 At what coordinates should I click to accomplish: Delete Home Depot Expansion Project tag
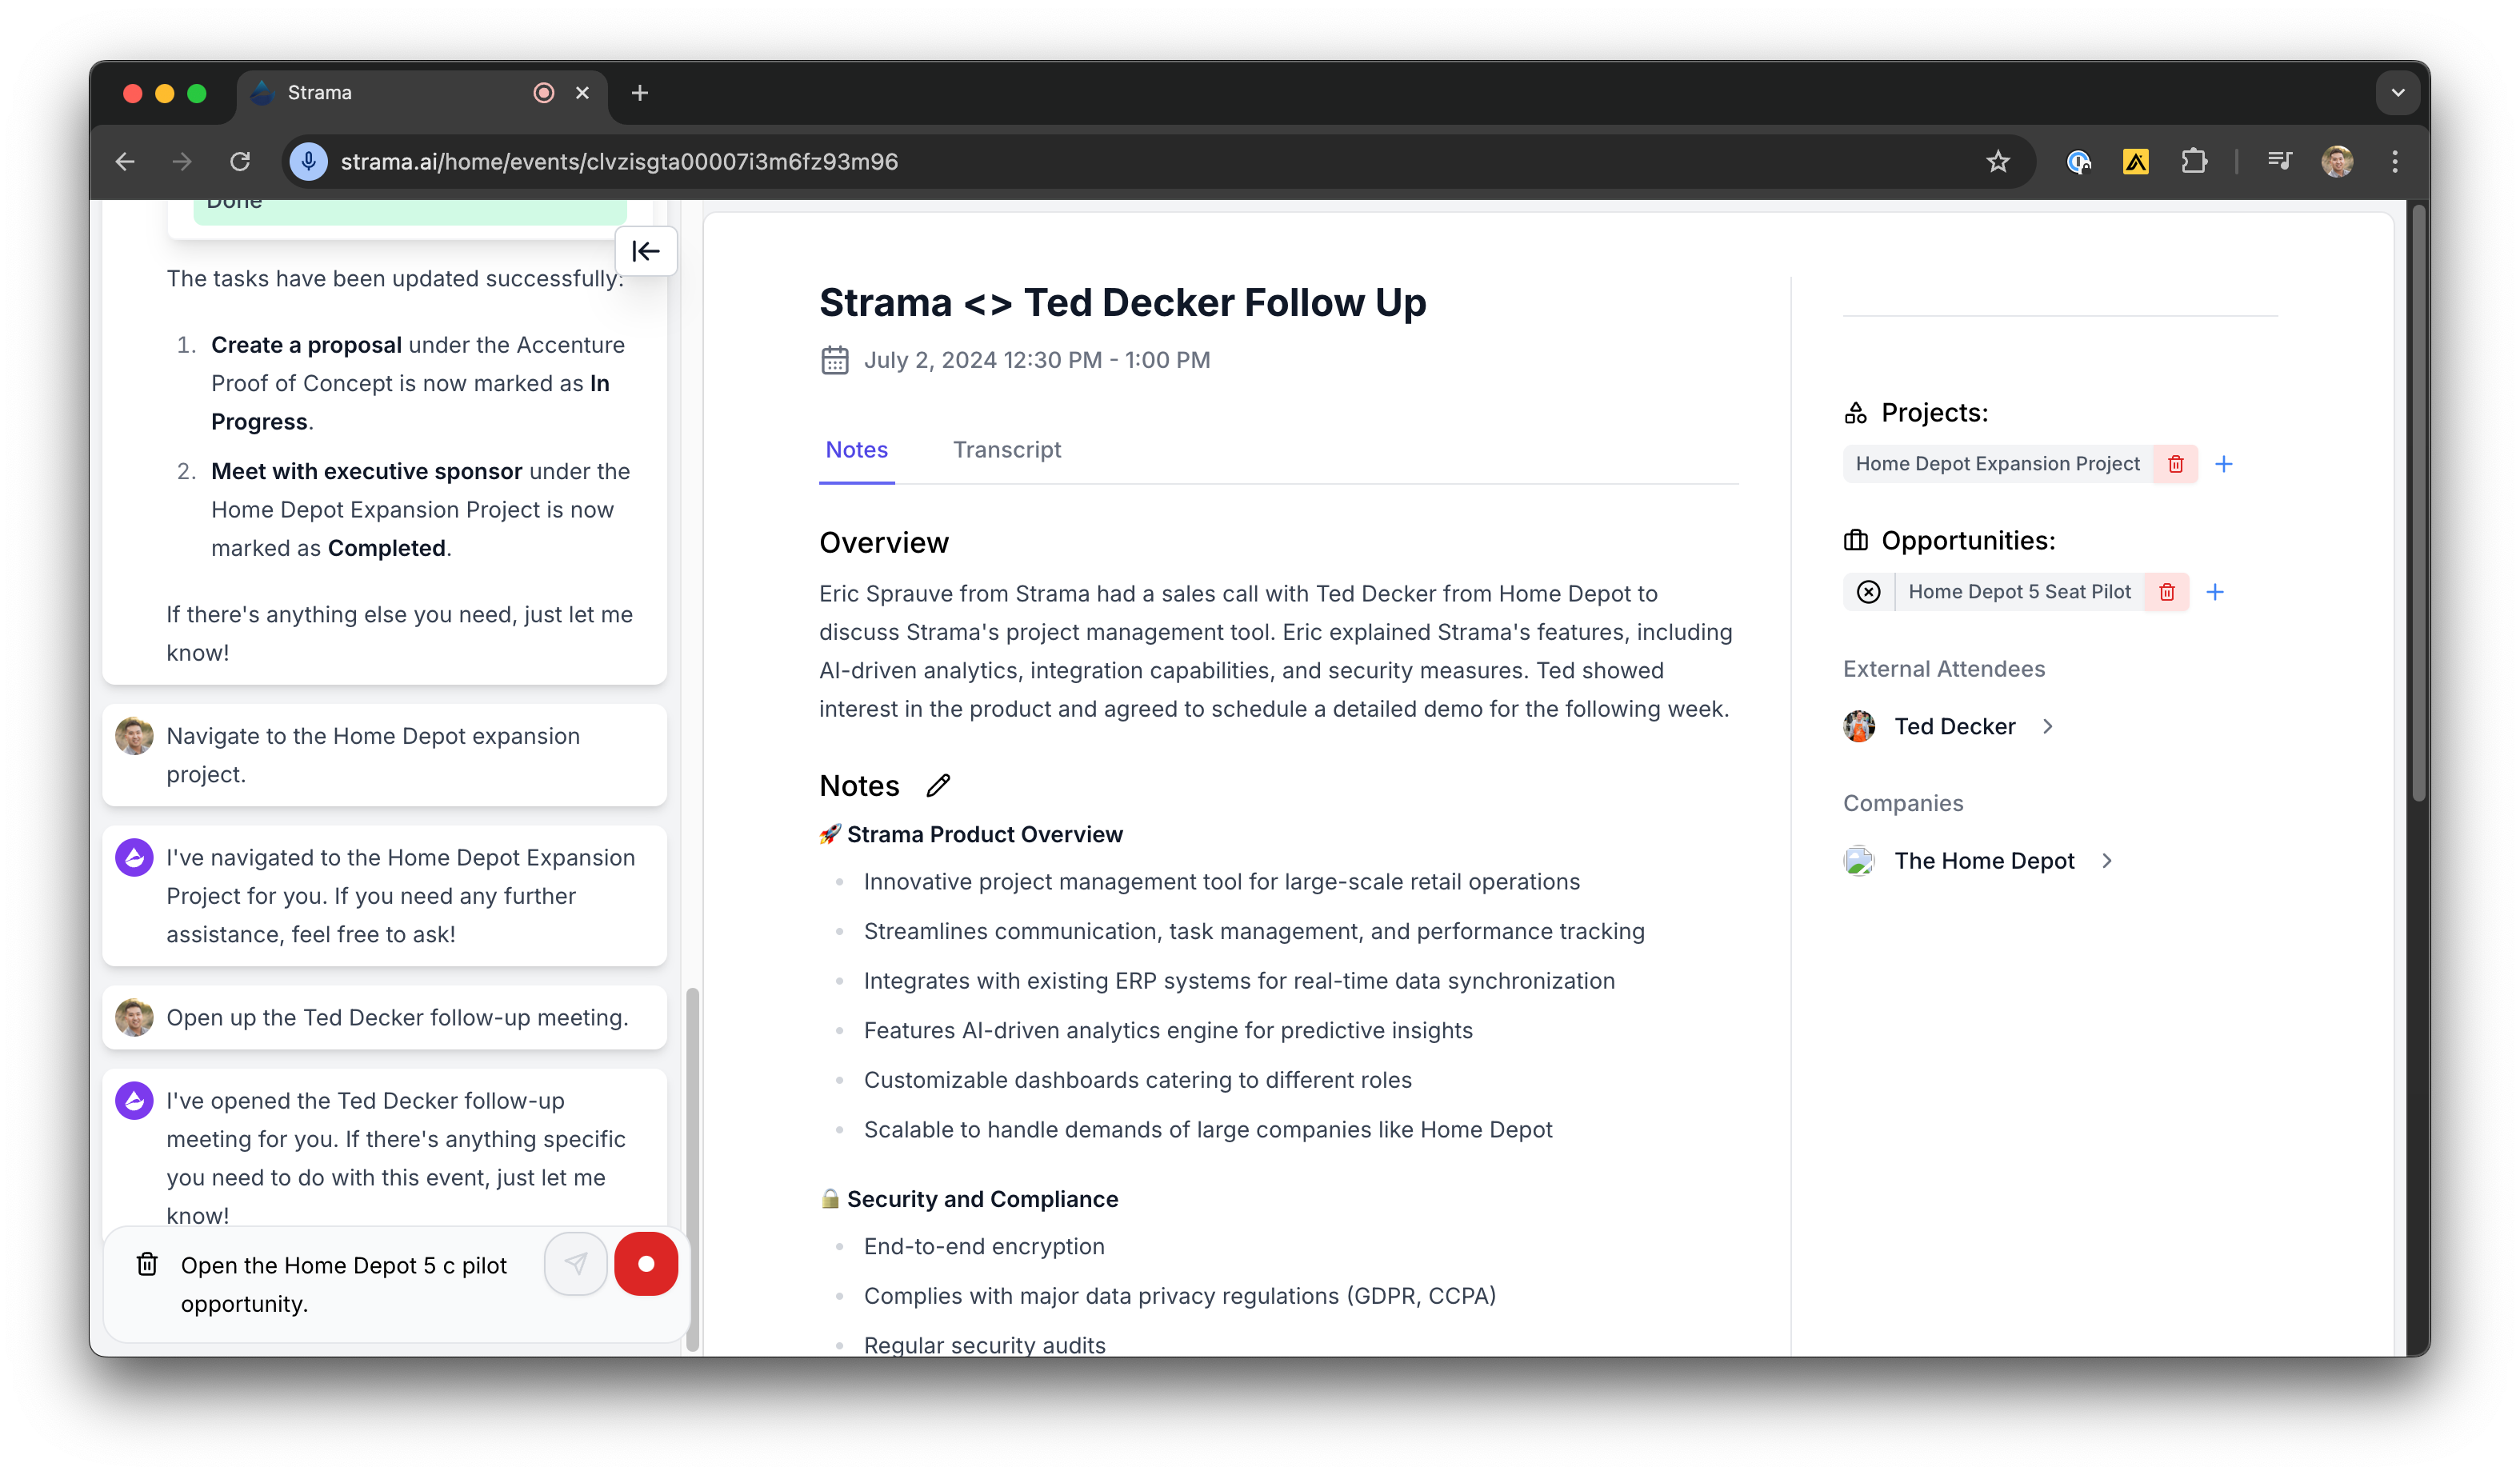pyautogui.click(x=2175, y=464)
